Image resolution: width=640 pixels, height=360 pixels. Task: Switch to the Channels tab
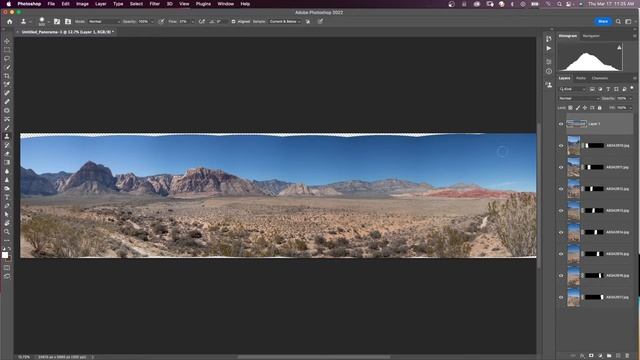tap(600, 78)
